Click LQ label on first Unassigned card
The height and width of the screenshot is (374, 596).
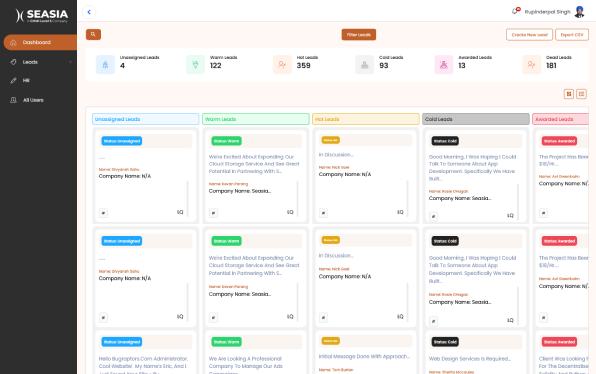click(180, 212)
